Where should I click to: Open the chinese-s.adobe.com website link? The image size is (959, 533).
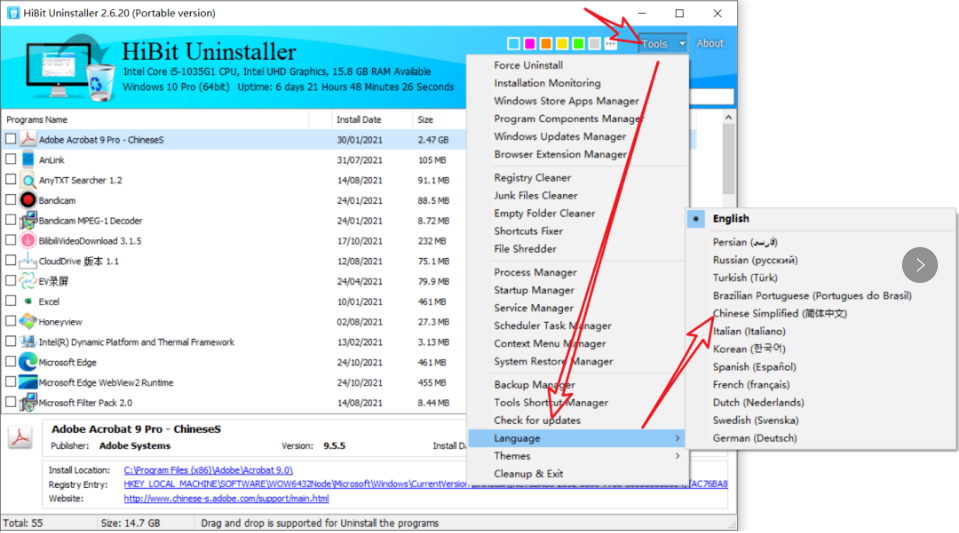tap(226, 498)
